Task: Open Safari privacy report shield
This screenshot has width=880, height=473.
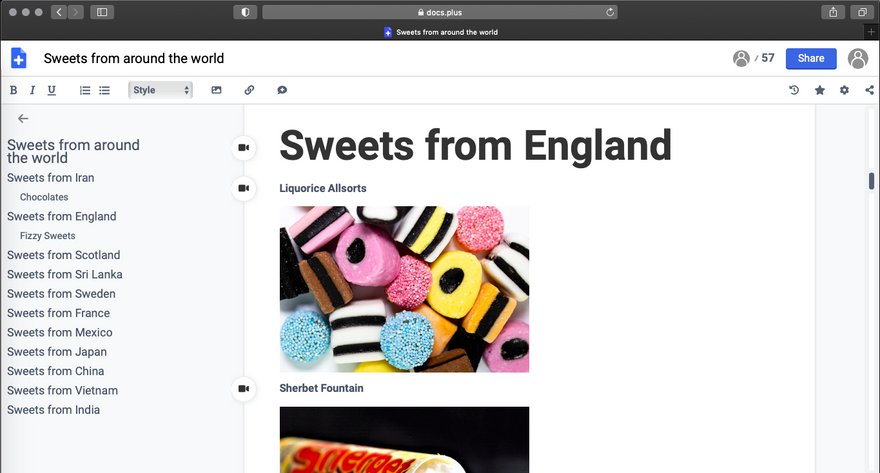Action: pyautogui.click(x=245, y=12)
